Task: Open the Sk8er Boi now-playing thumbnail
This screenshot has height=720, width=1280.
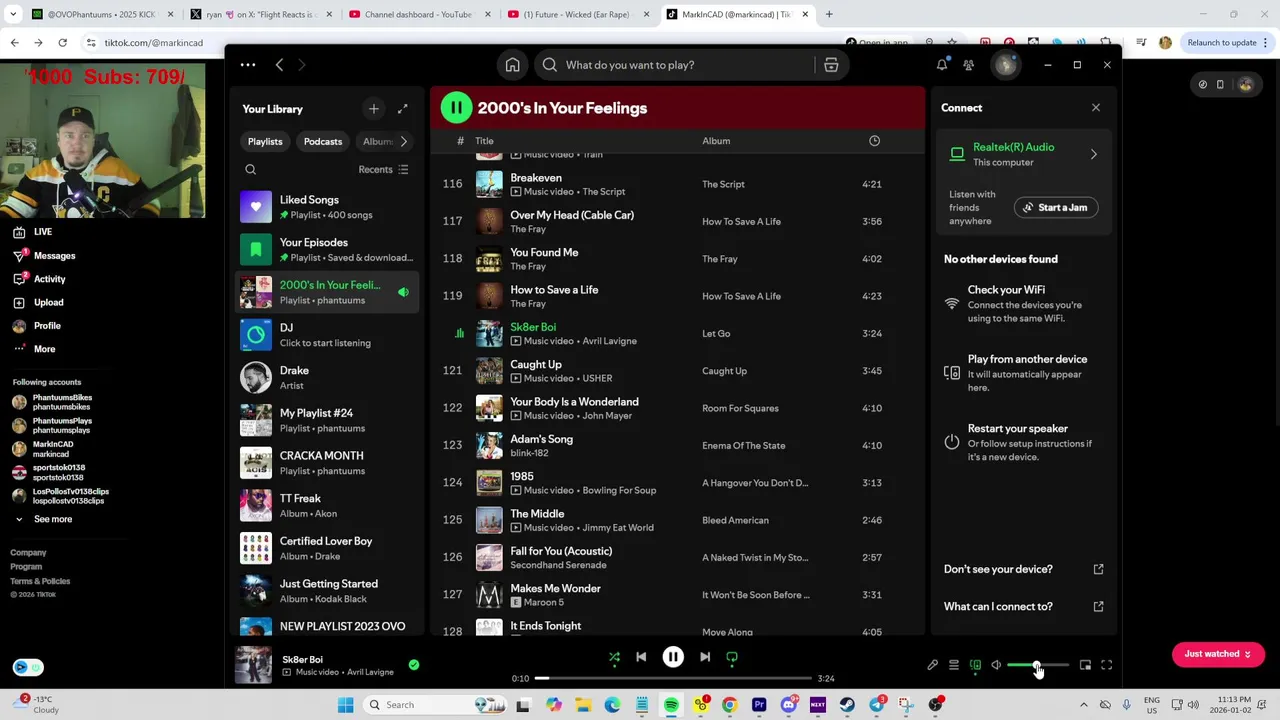Action: (253, 665)
